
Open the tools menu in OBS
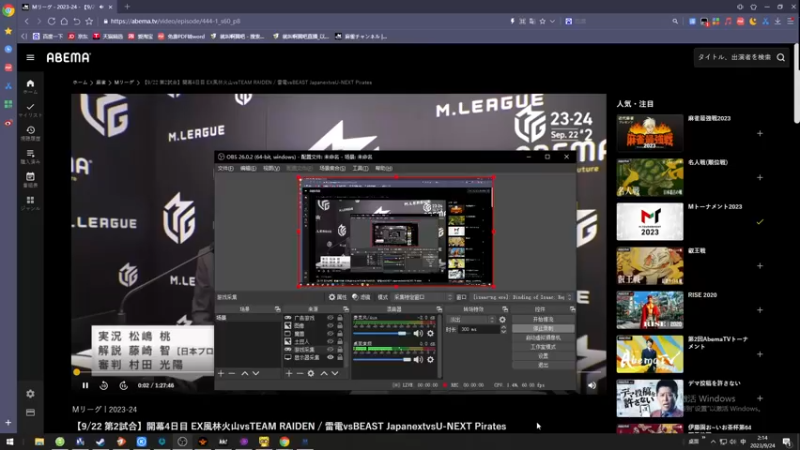click(x=360, y=168)
